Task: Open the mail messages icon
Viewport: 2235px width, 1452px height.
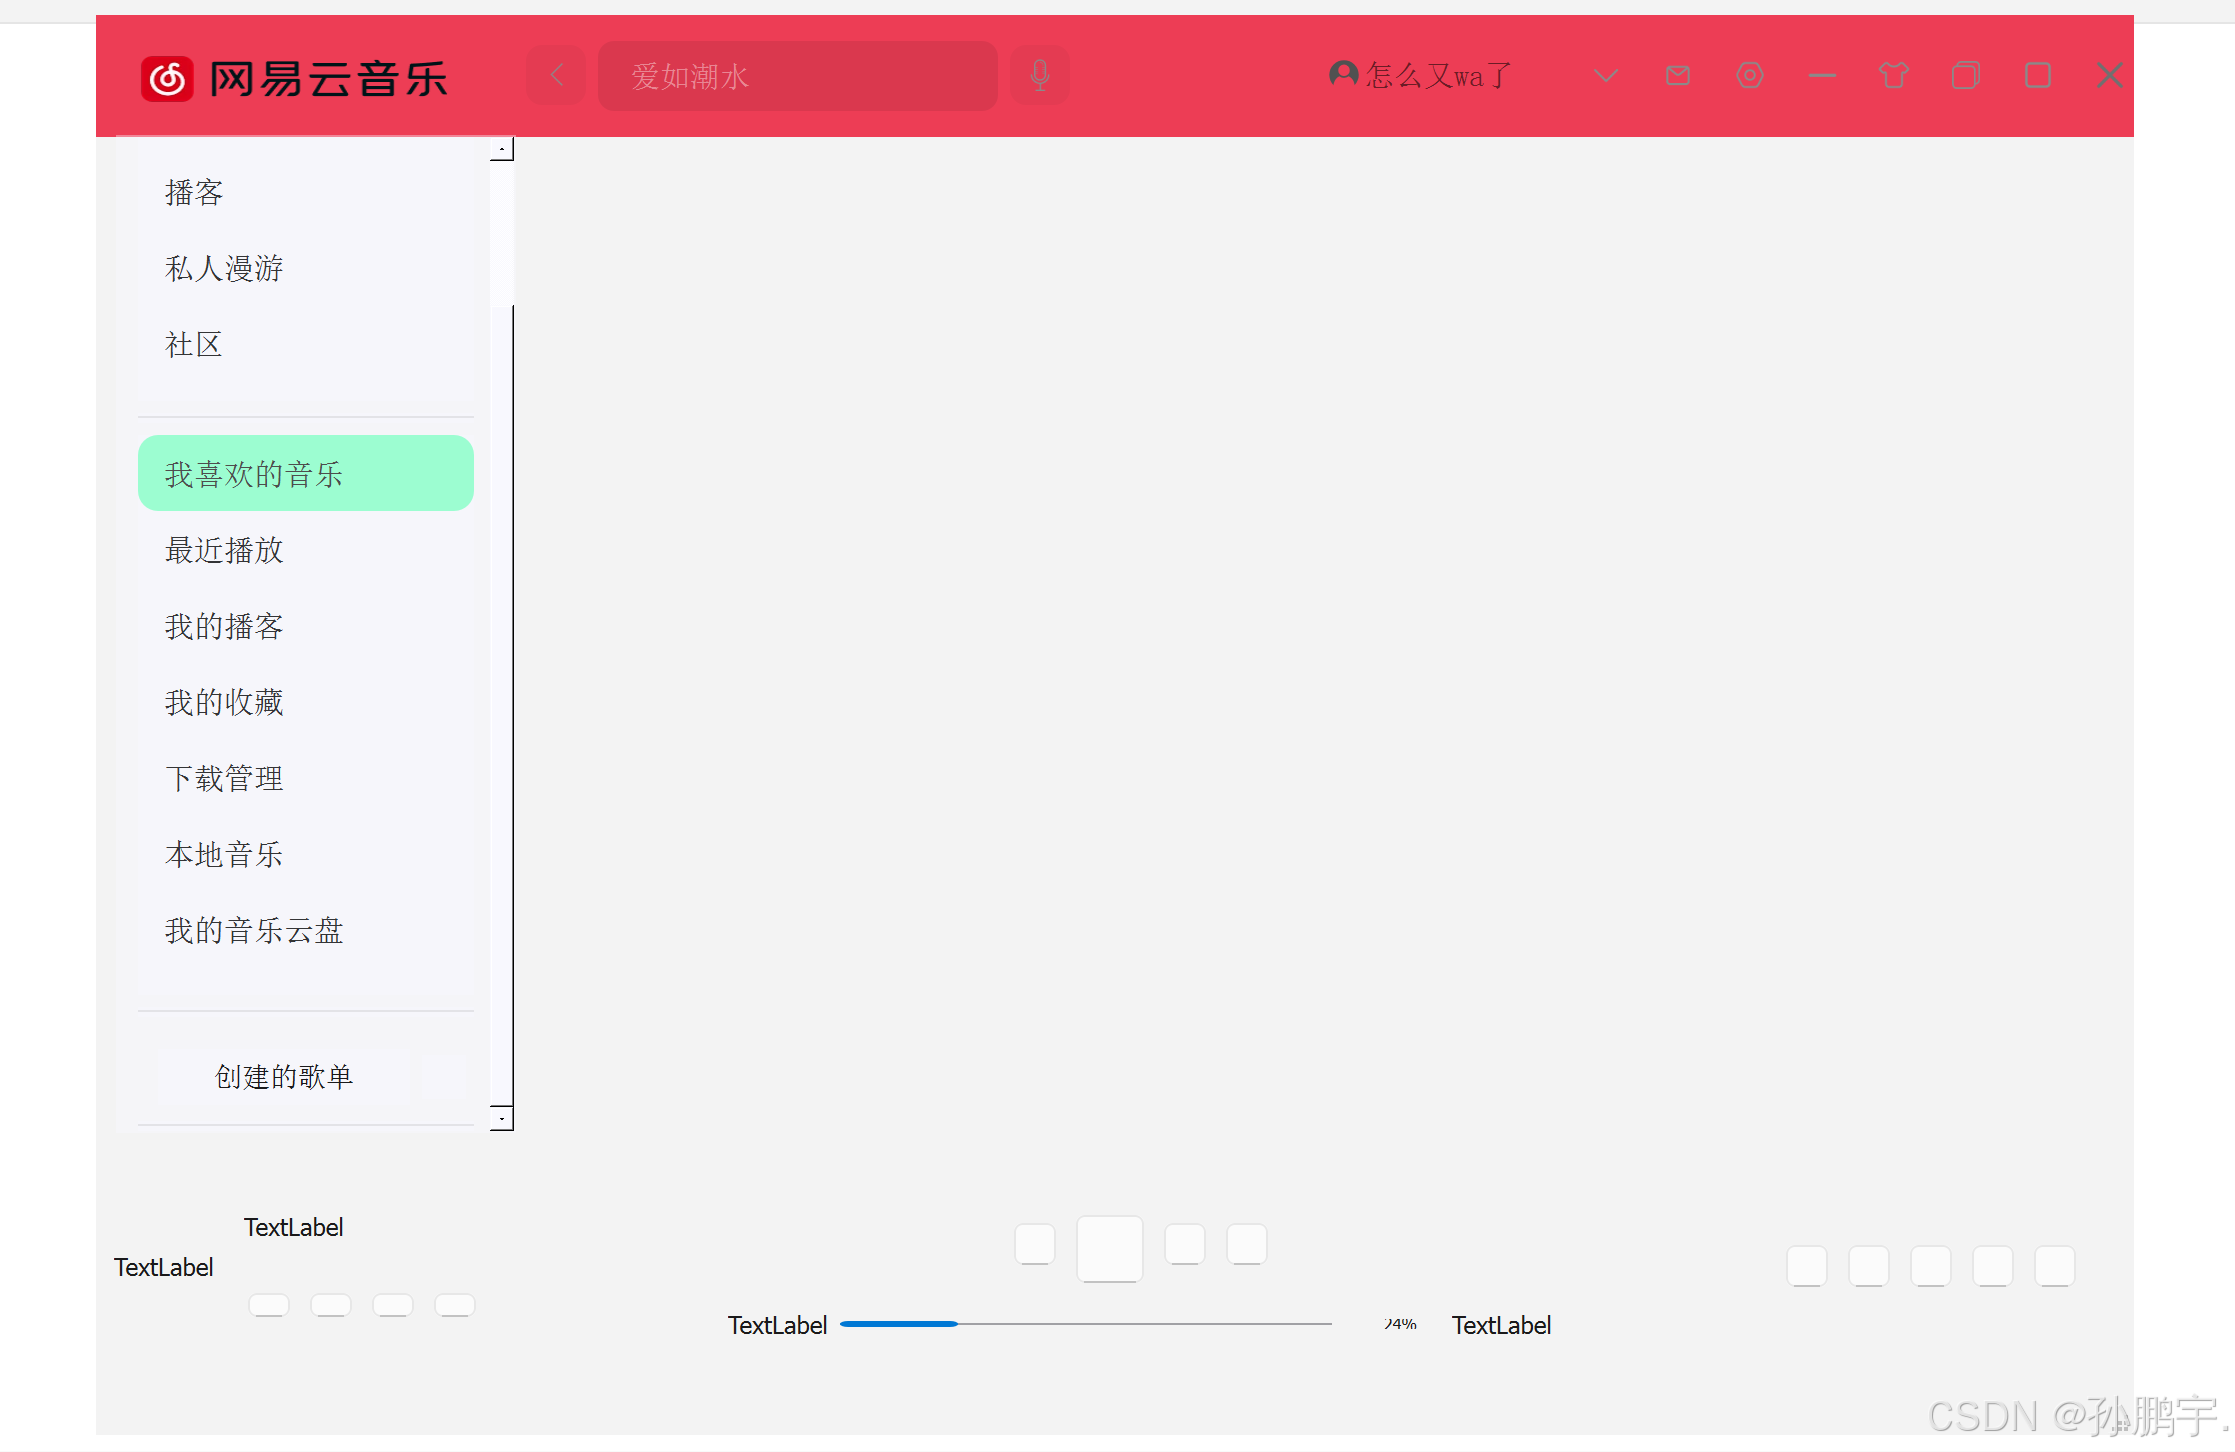Action: coord(1678,76)
